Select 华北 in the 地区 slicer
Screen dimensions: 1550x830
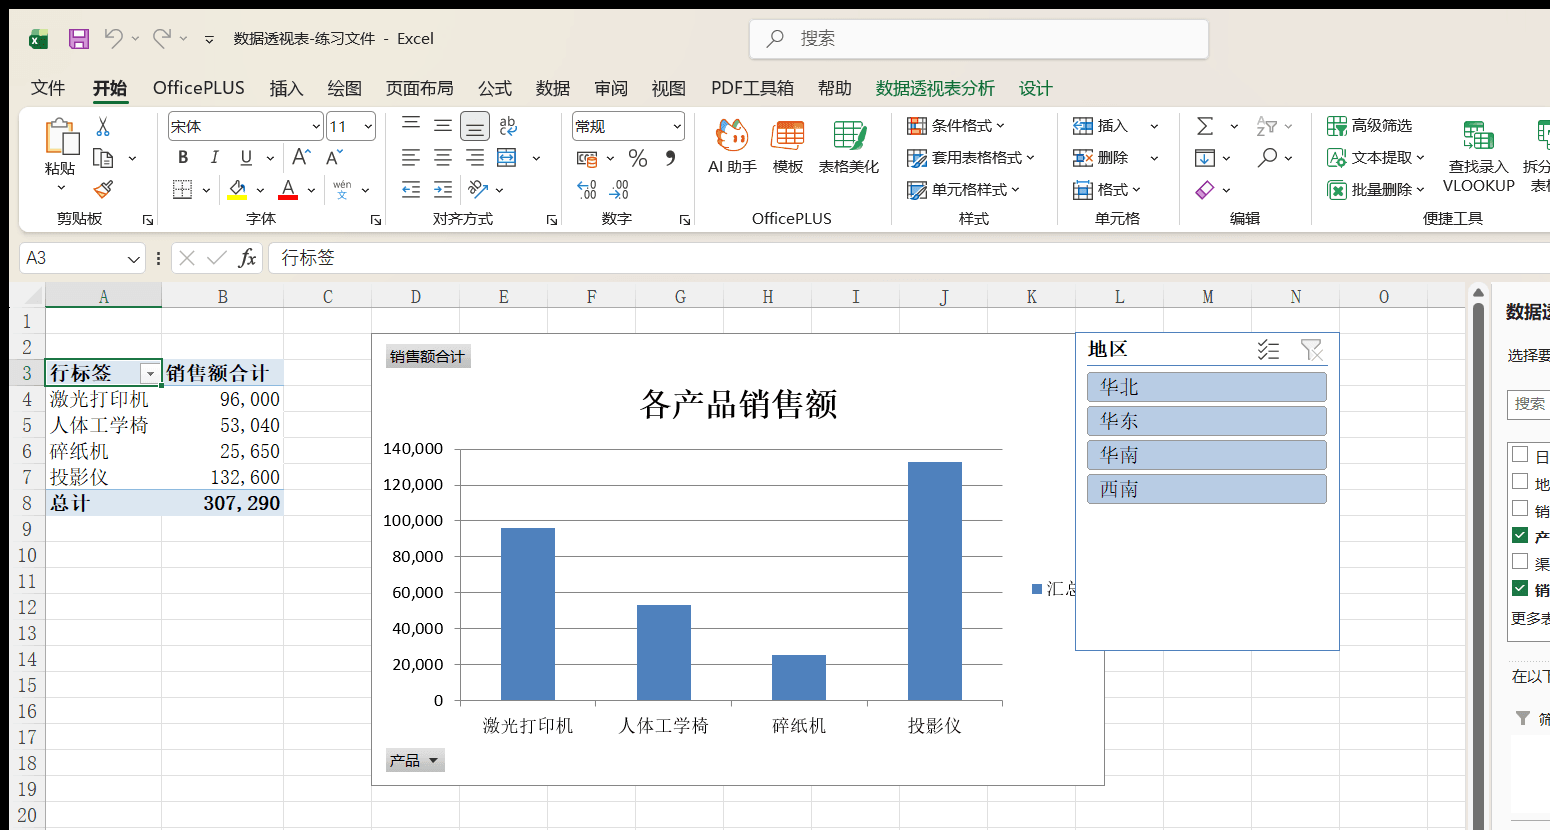tap(1207, 387)
